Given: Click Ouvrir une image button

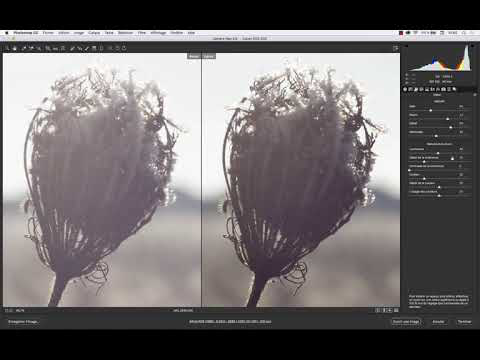Looking at the screenshot, I should (x=406, y=322).
